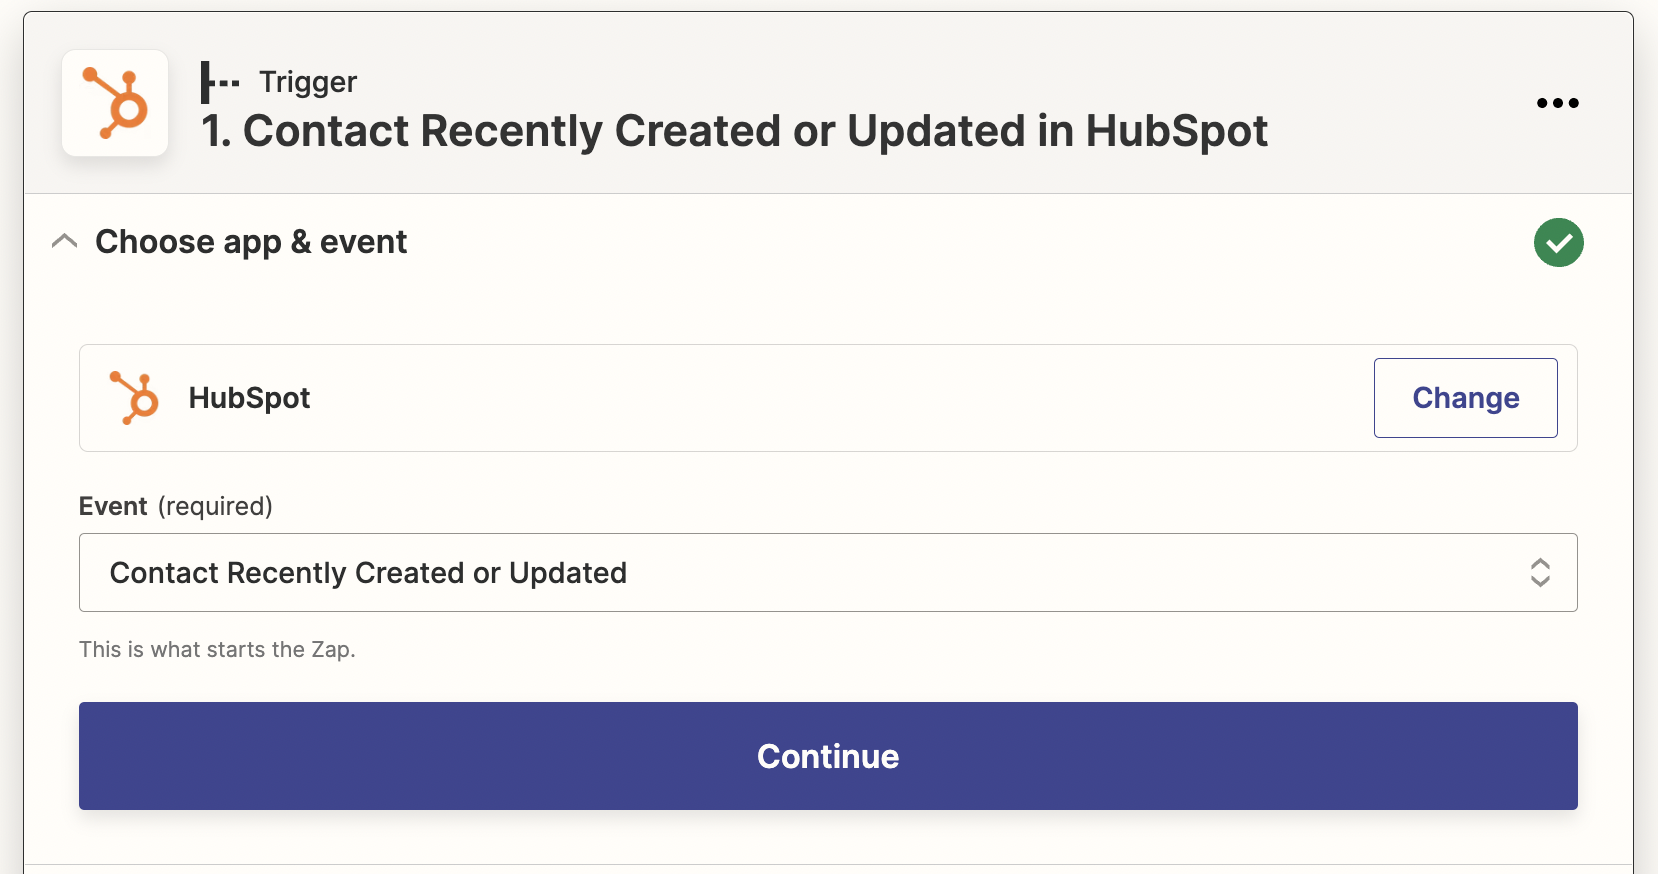This screenshot has height=874, width=1658.
Task: Click the text This is what starts the Zap
Action: click(x=217, y=650)
